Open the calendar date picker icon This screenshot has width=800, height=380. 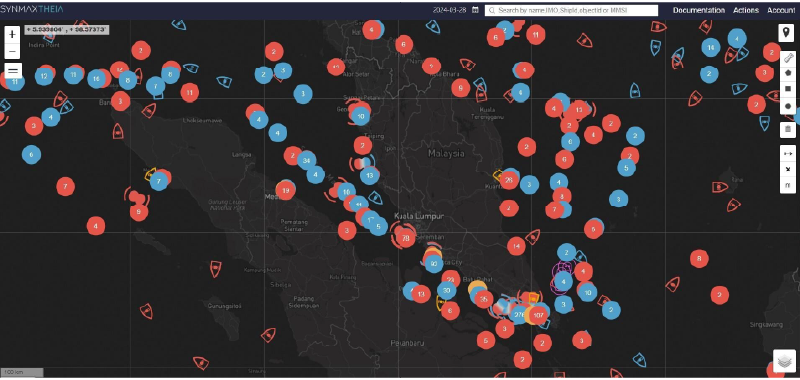point(475,10)
